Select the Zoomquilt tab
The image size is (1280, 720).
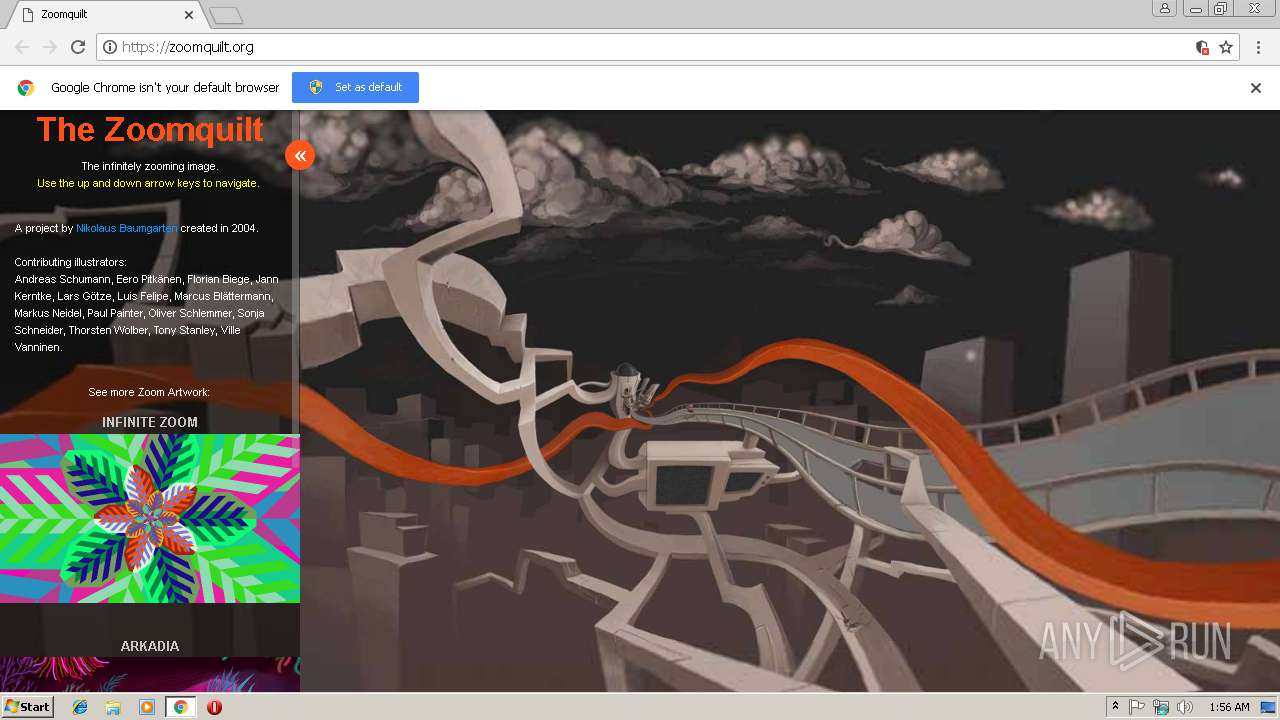point(105,15)
